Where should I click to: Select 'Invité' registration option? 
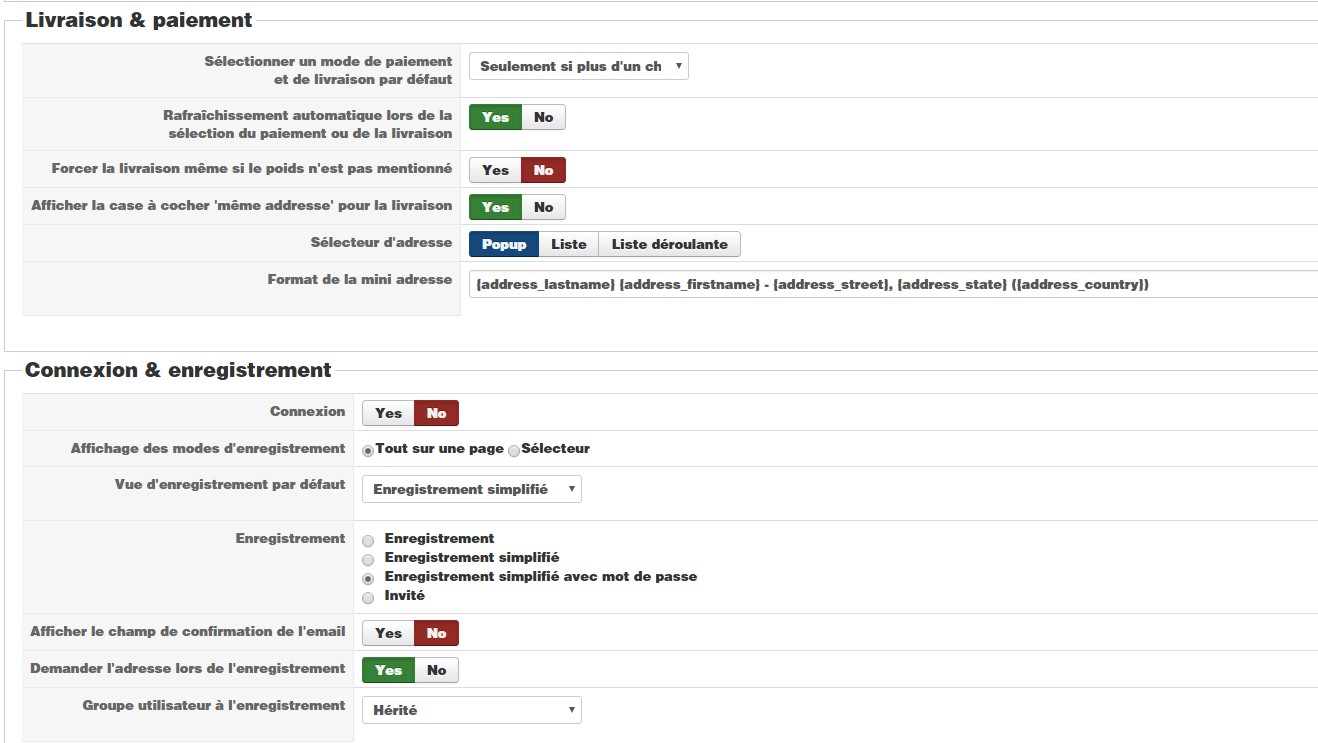368,597
